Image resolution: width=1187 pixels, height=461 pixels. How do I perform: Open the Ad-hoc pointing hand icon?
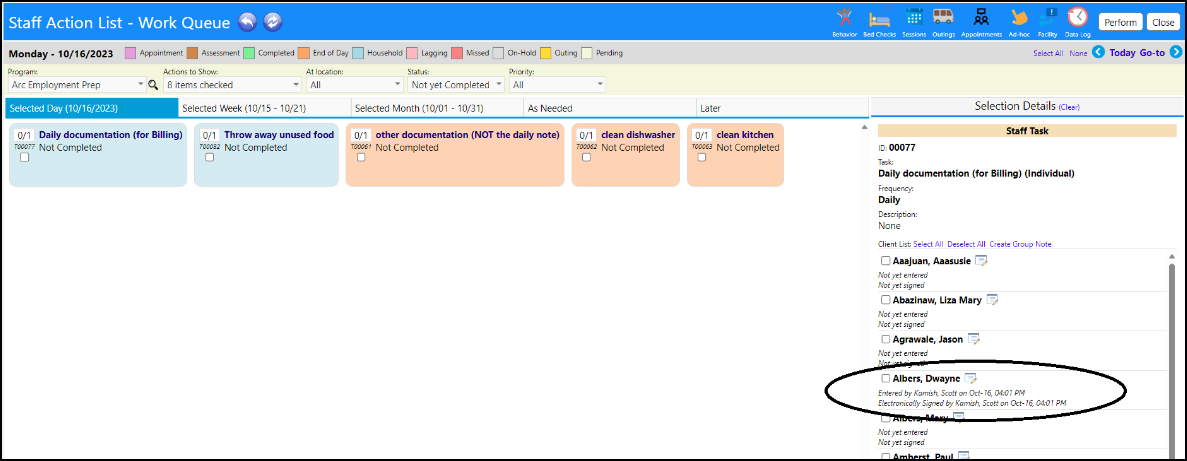[x=1019, y=18]
